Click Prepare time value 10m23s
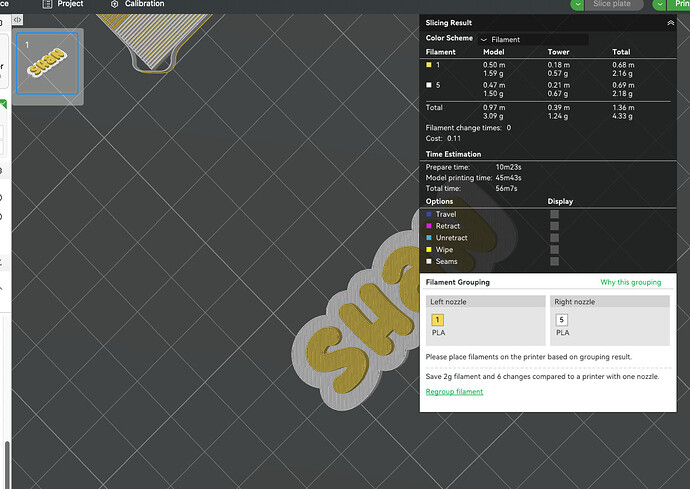Image resolution: width=690 pixels, height=489 pixels. (x=508, y=167)
